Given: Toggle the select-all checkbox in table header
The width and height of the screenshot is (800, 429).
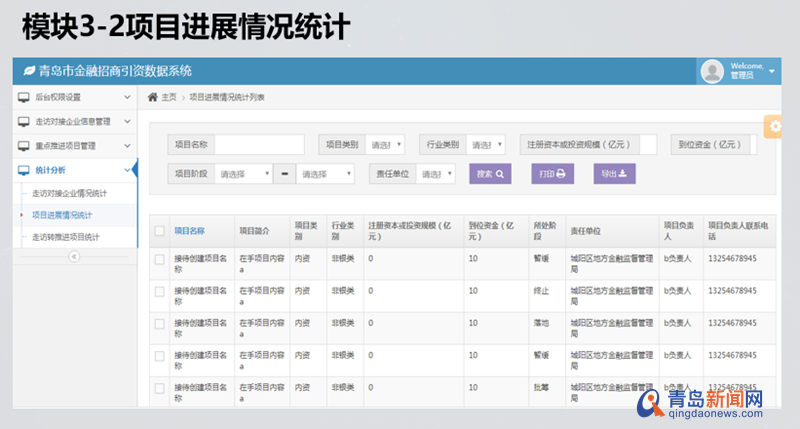Looking at the screenshot, I should (160, 231).
